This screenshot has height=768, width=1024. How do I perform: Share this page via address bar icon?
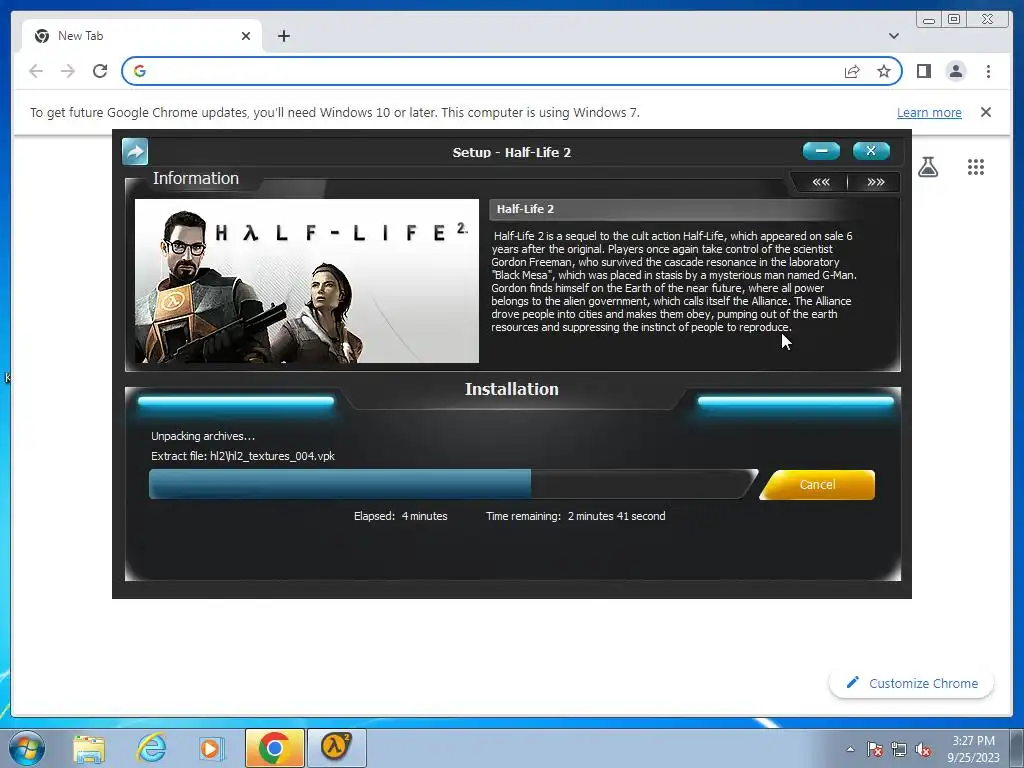click(x=852, y=71)
